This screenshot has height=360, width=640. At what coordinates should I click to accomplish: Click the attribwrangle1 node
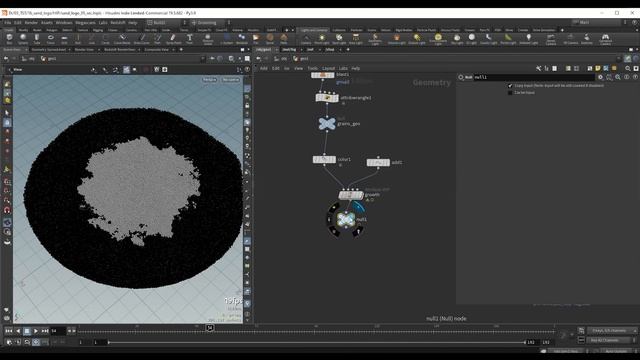327,98
